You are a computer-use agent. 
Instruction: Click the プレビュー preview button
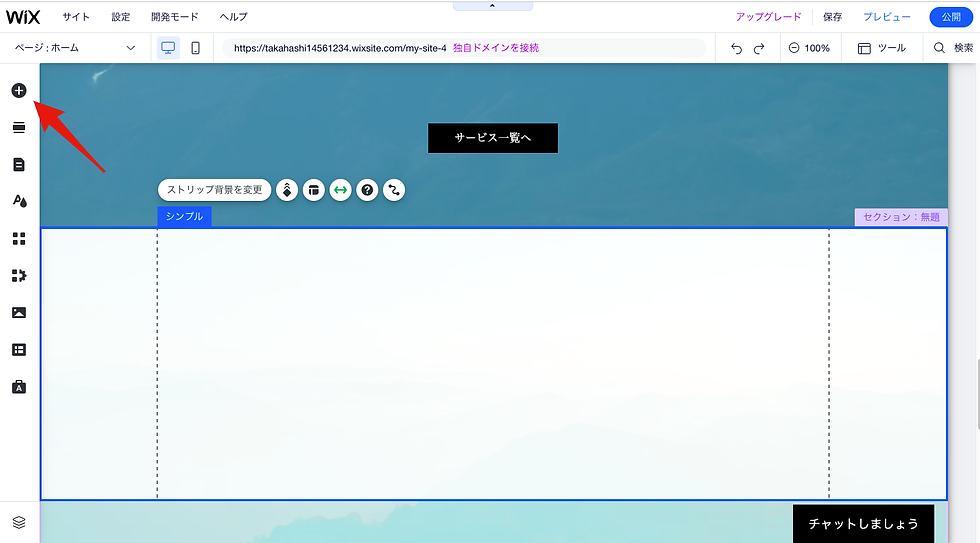tap(887, 17)
